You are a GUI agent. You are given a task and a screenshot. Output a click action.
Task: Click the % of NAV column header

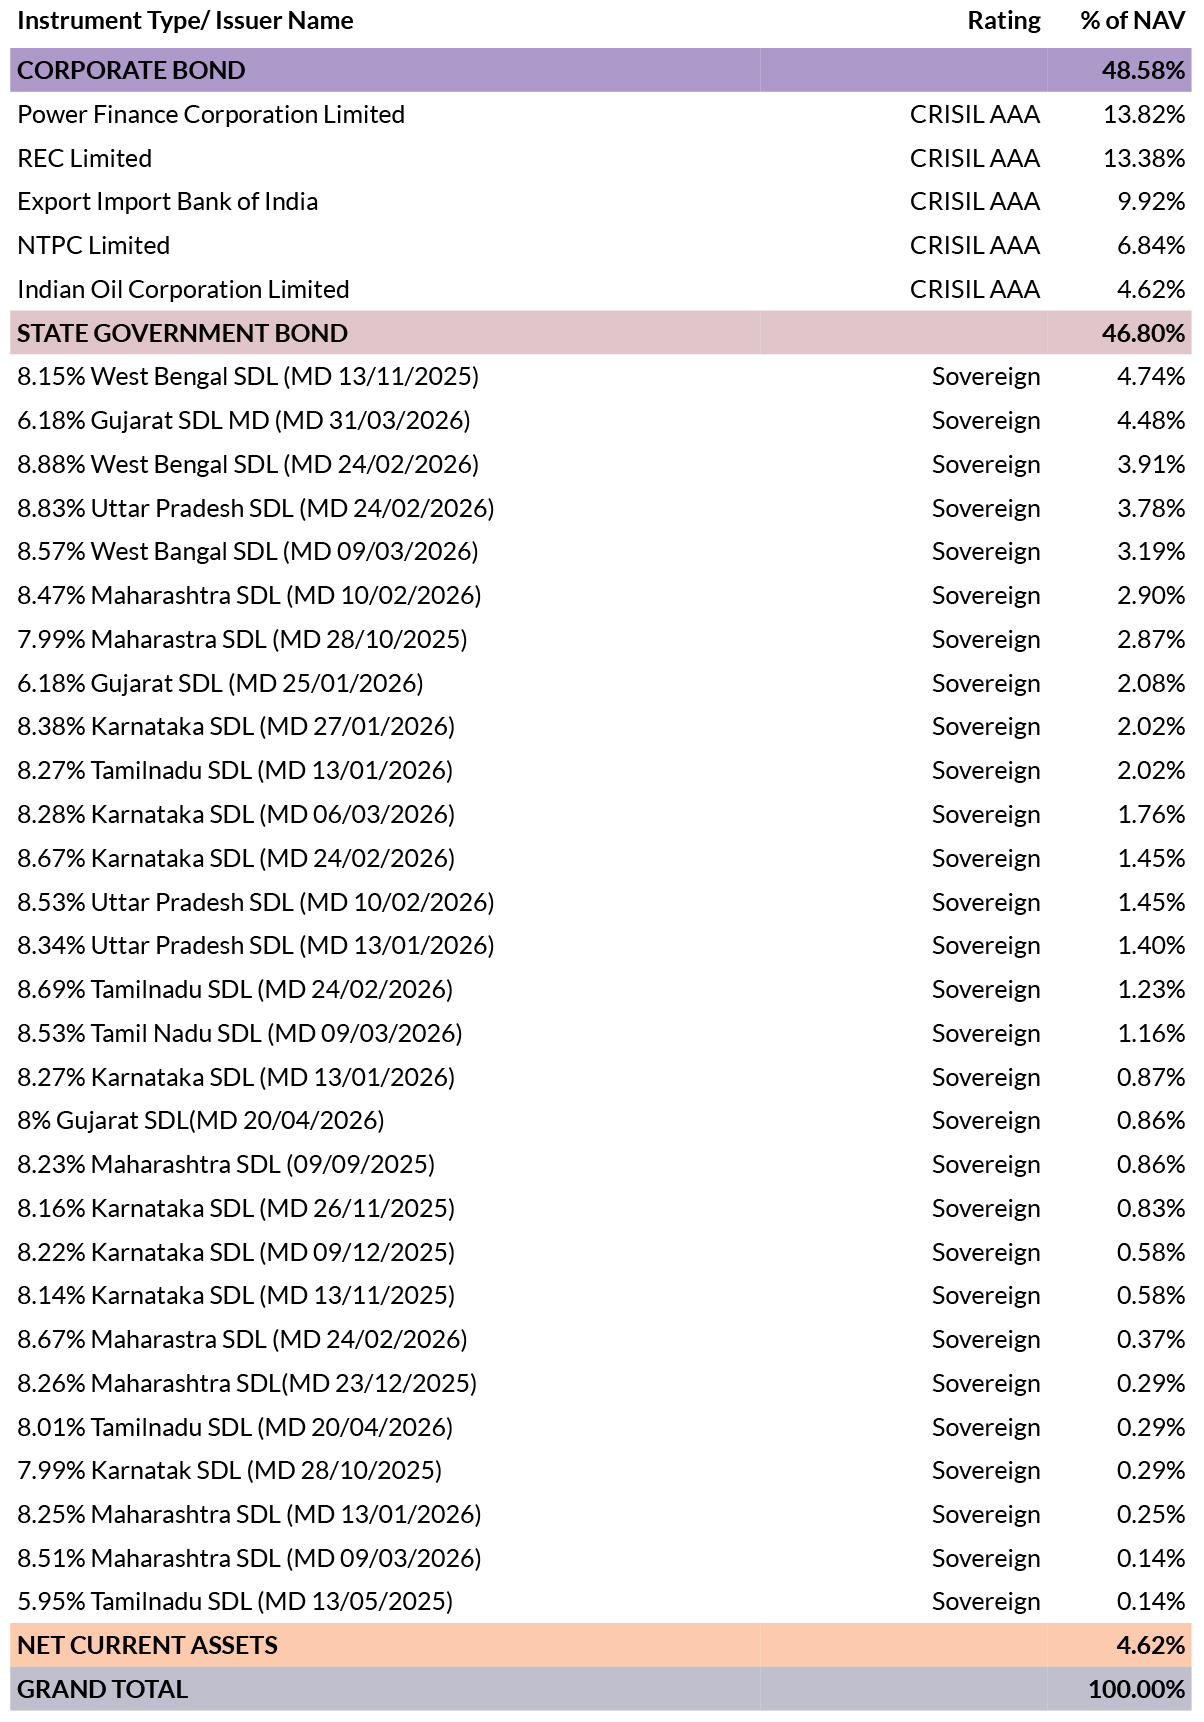(x=1133, y=21)
